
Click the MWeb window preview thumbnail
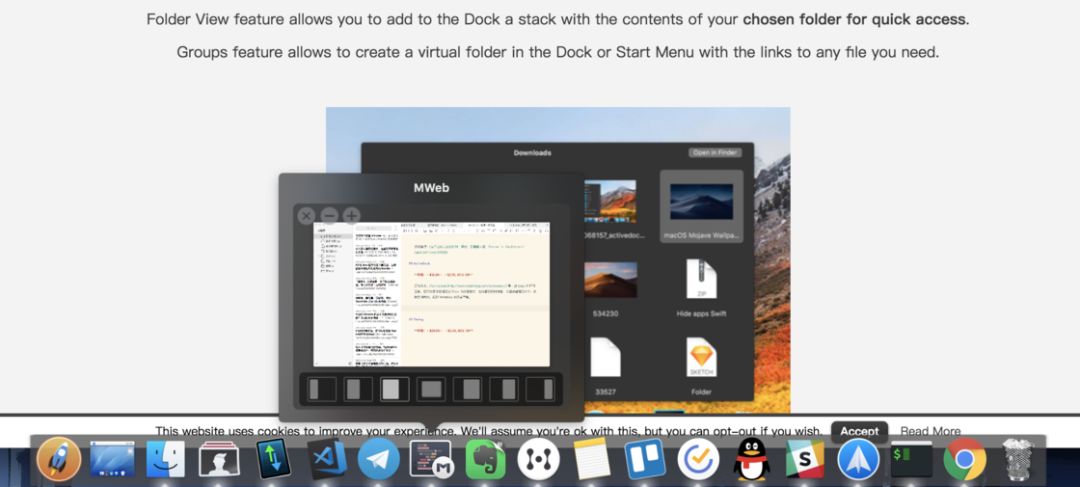point(432,294)
